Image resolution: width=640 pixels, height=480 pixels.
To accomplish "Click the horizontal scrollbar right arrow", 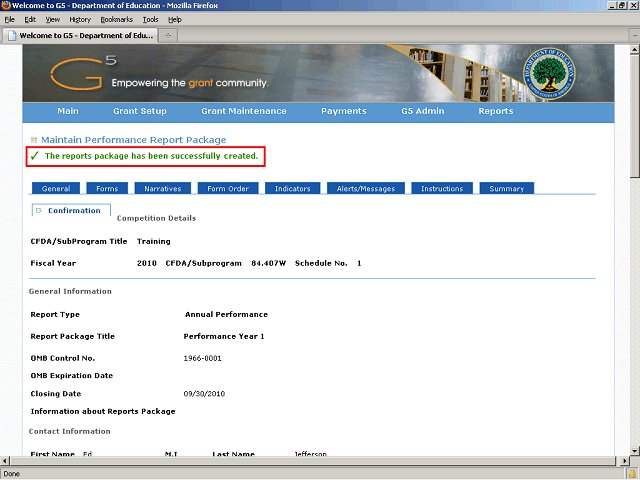I will [x=624, y=461].
